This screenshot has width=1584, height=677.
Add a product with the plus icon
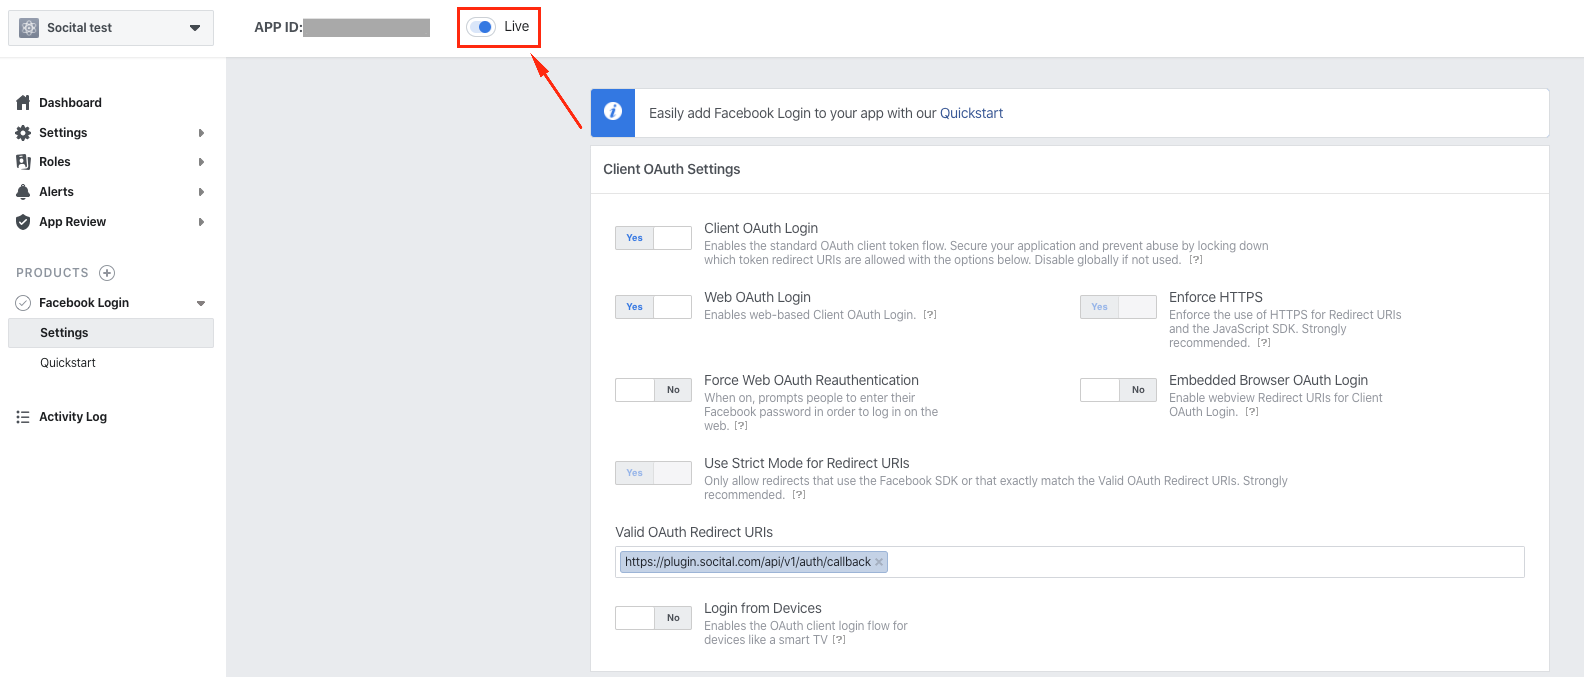(x=107, y=273)
